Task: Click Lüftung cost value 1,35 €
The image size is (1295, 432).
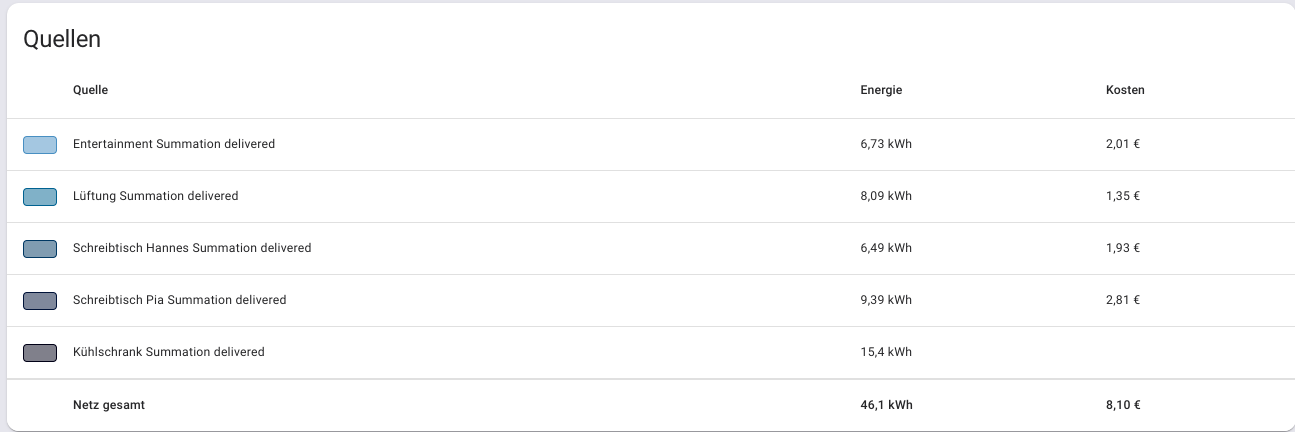Action: tap(1123, 196)
